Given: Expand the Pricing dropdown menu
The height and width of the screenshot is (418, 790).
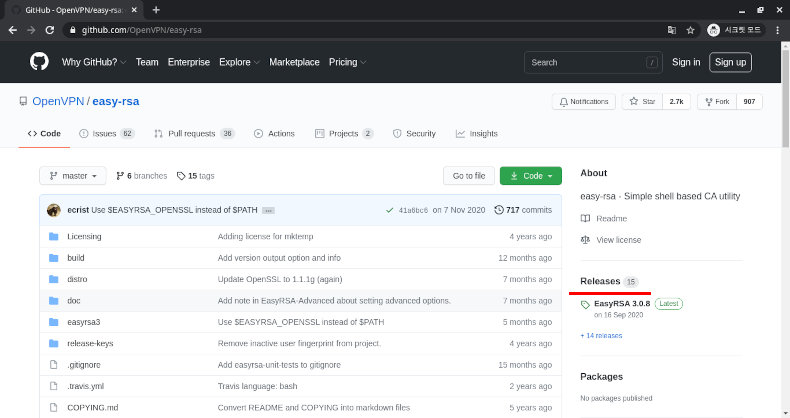Looking at the screenshot, I should tap(347, 62).
